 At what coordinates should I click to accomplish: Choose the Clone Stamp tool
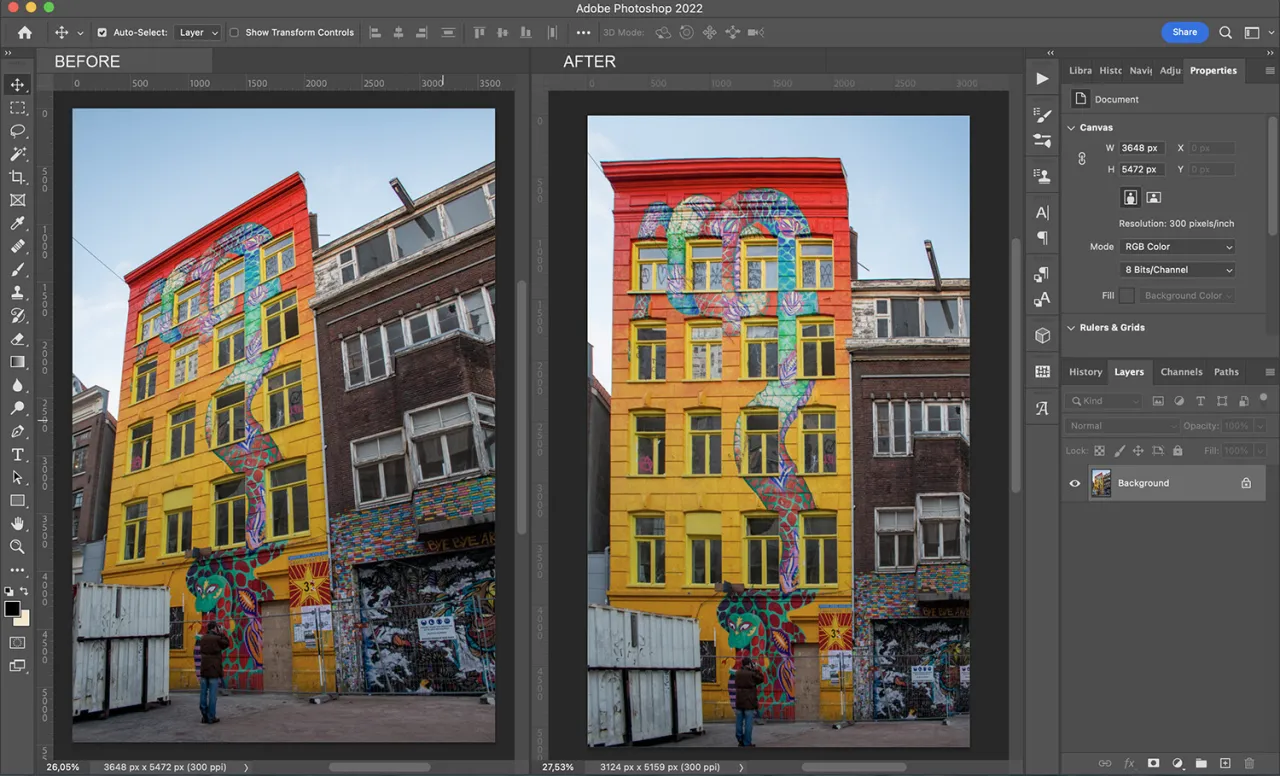(17, 293)
